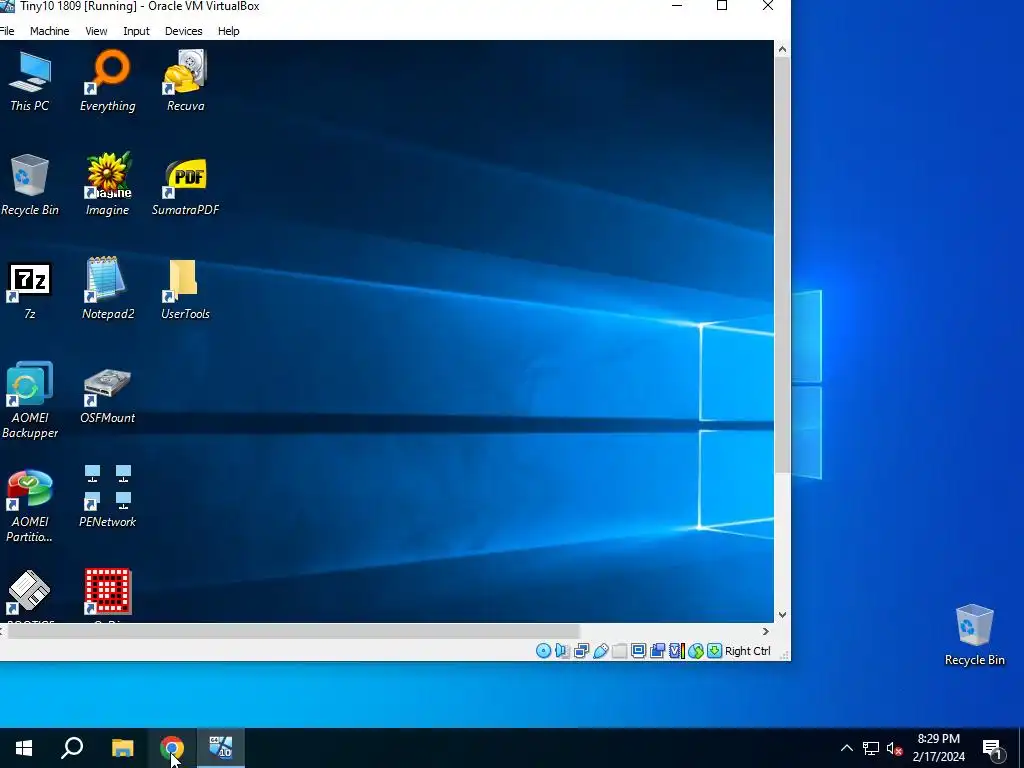1024x768 pixels.
Task: Open the Help menu
Action: point(229,31)
